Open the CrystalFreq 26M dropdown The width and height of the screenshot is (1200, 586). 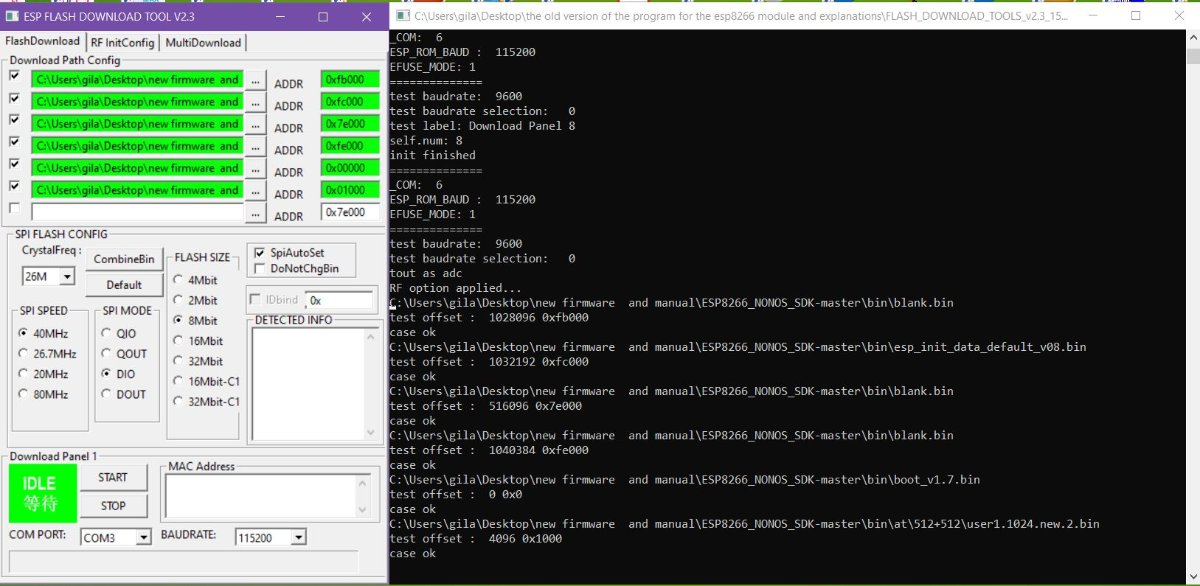(x=67, y=276)
